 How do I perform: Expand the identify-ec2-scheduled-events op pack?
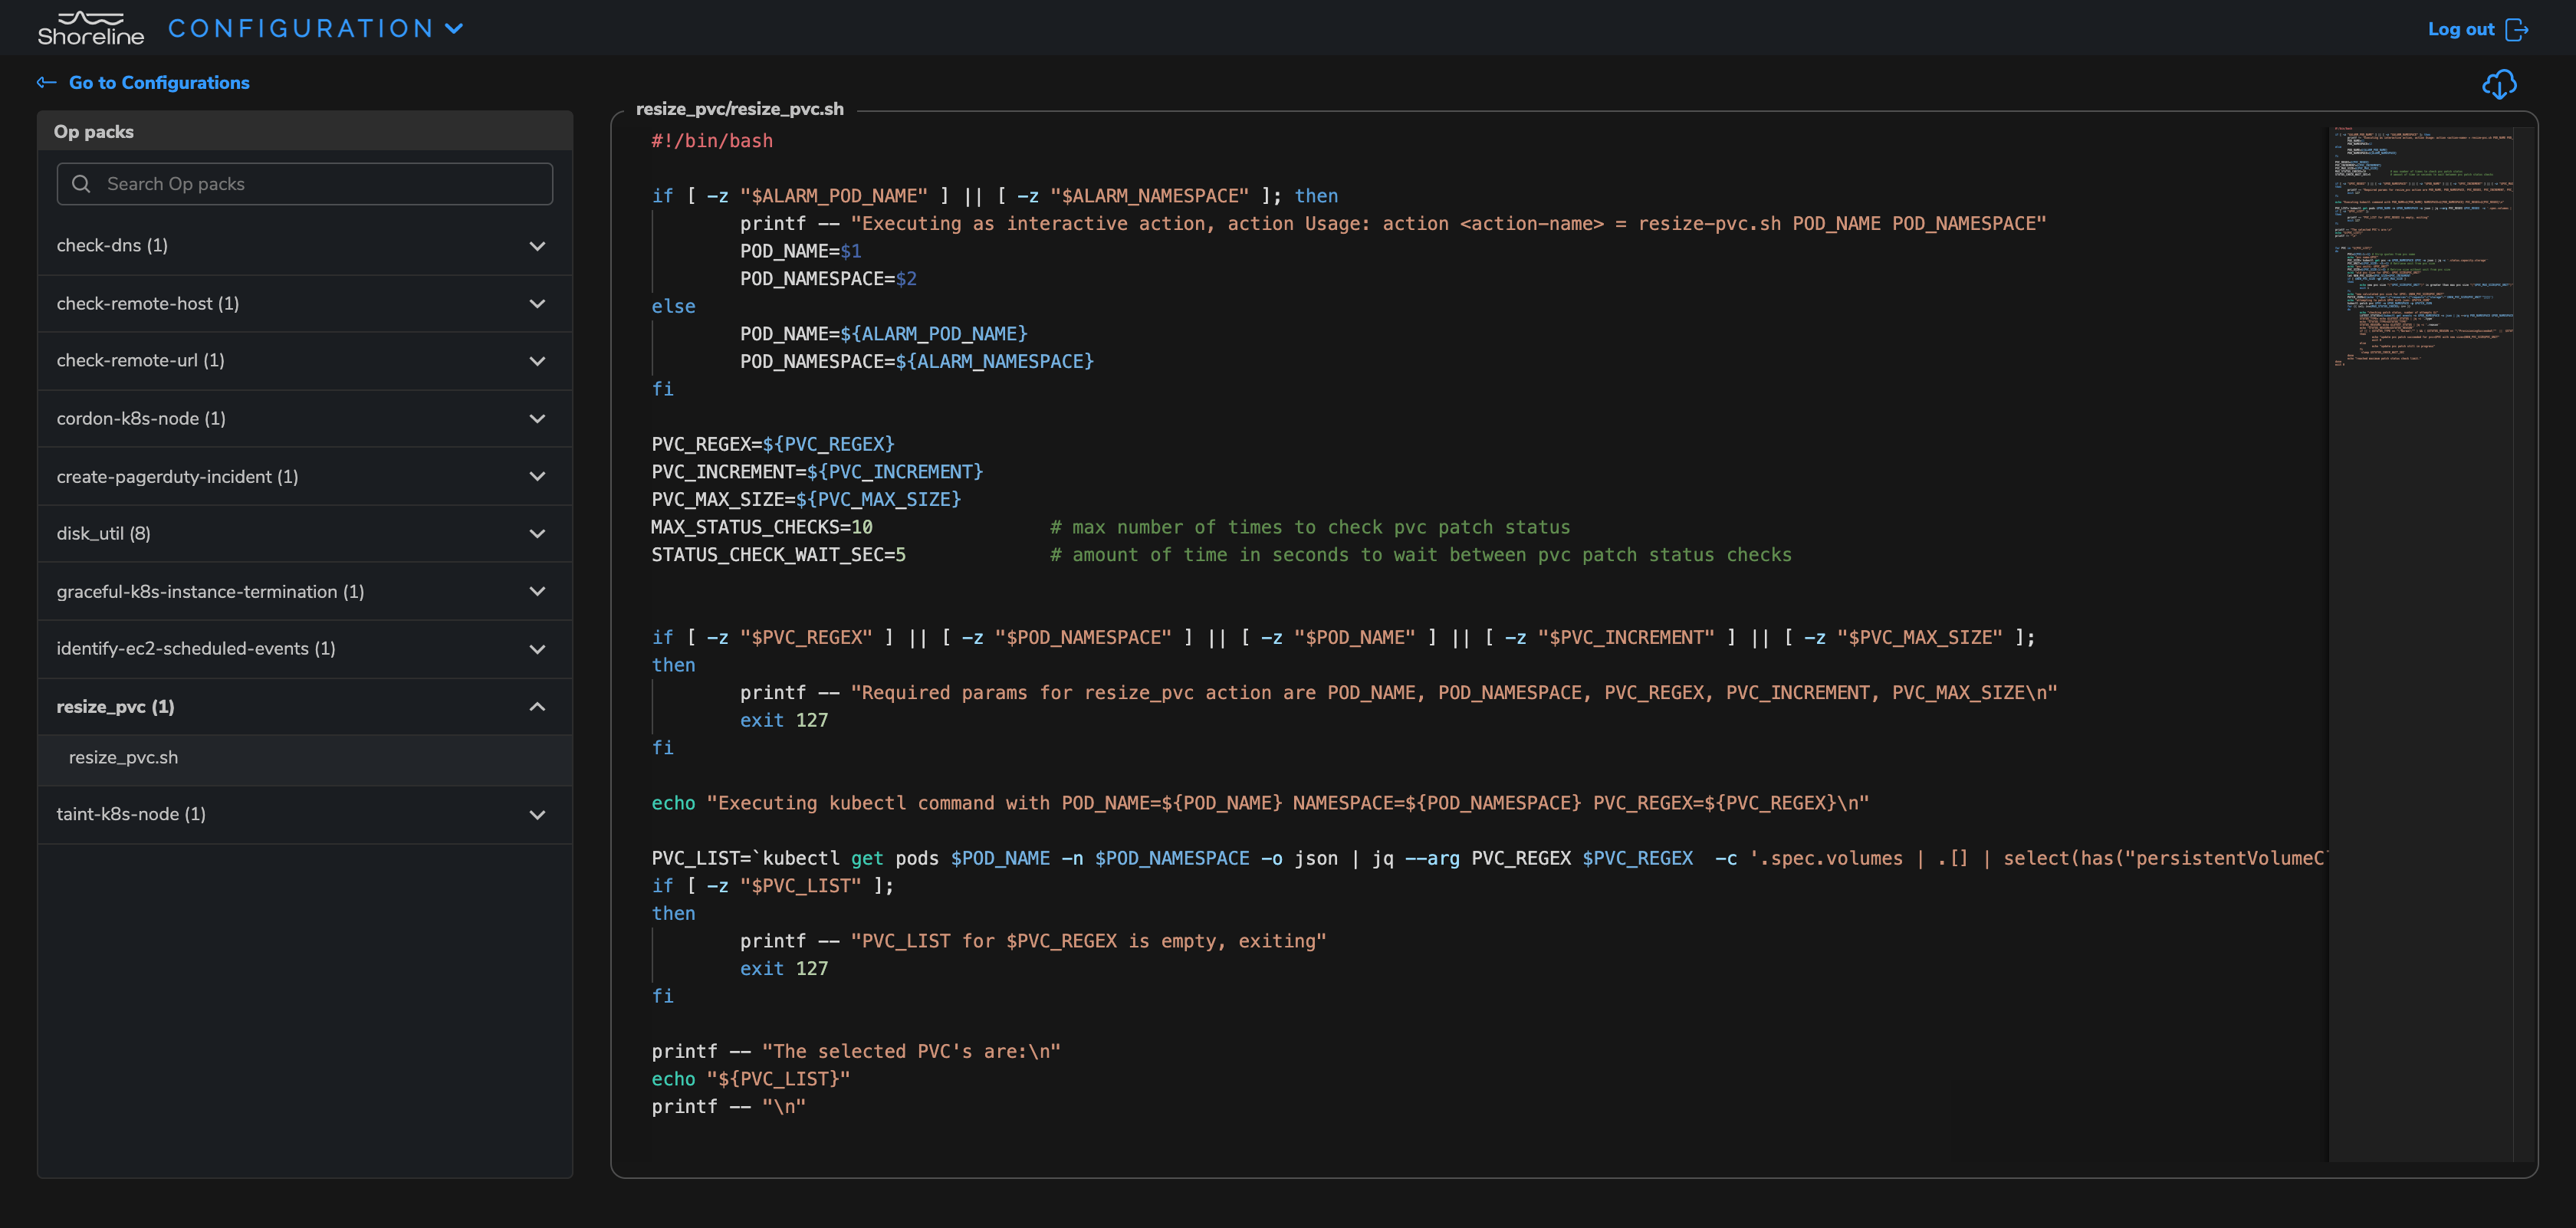(x=537, y=648)
